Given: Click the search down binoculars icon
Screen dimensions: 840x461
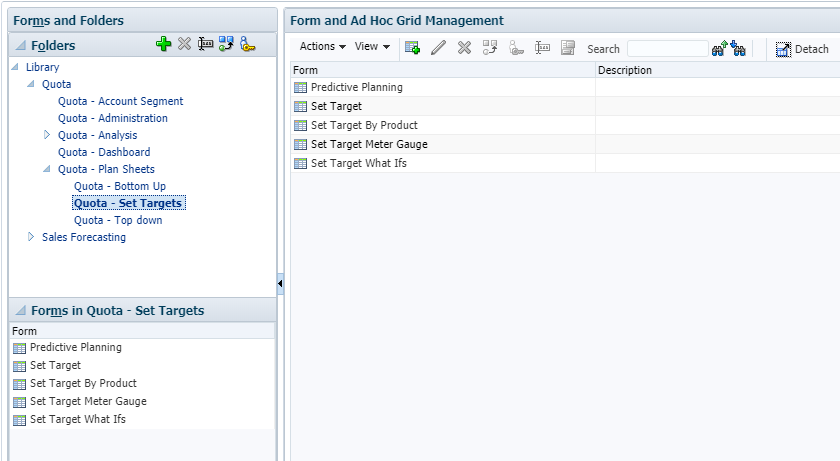Looking at the screenshot, I should (738, 48).
